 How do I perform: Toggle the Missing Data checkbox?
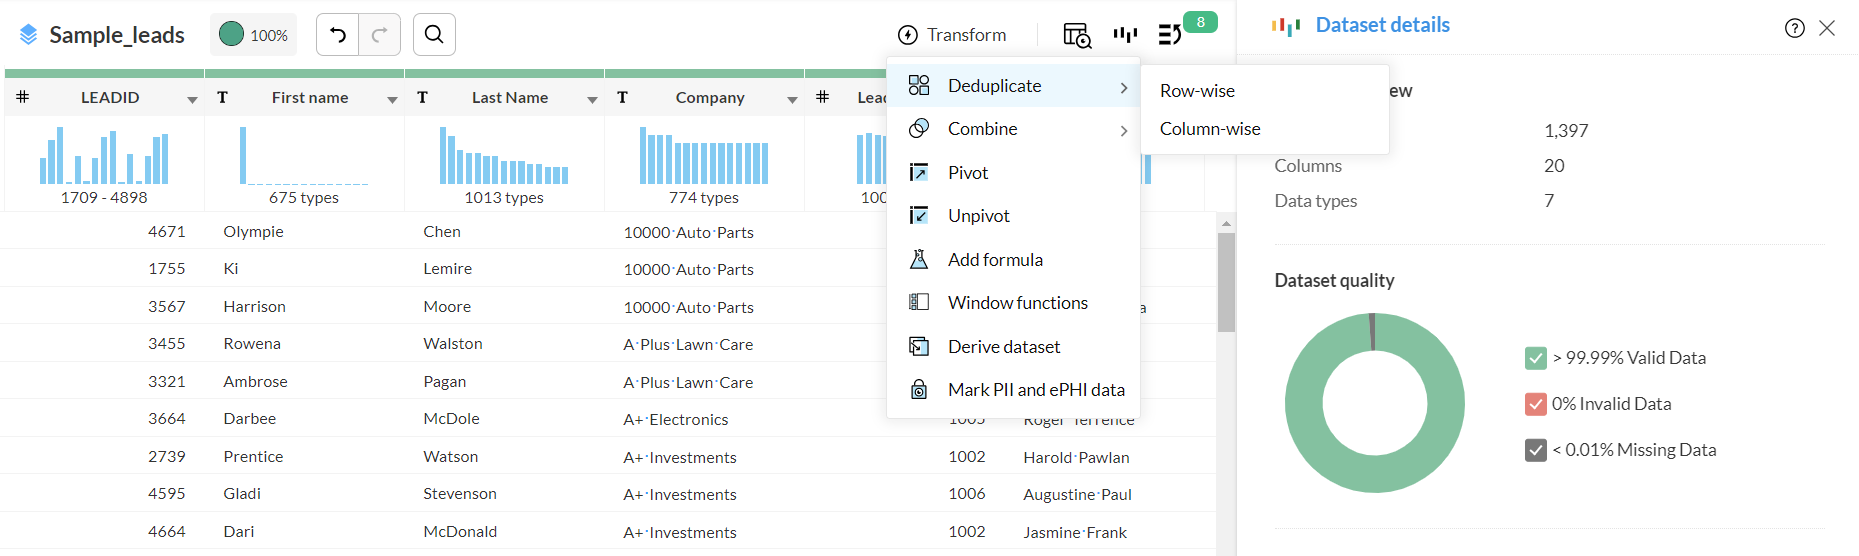pyautogui.click(x=1536, y=450)
